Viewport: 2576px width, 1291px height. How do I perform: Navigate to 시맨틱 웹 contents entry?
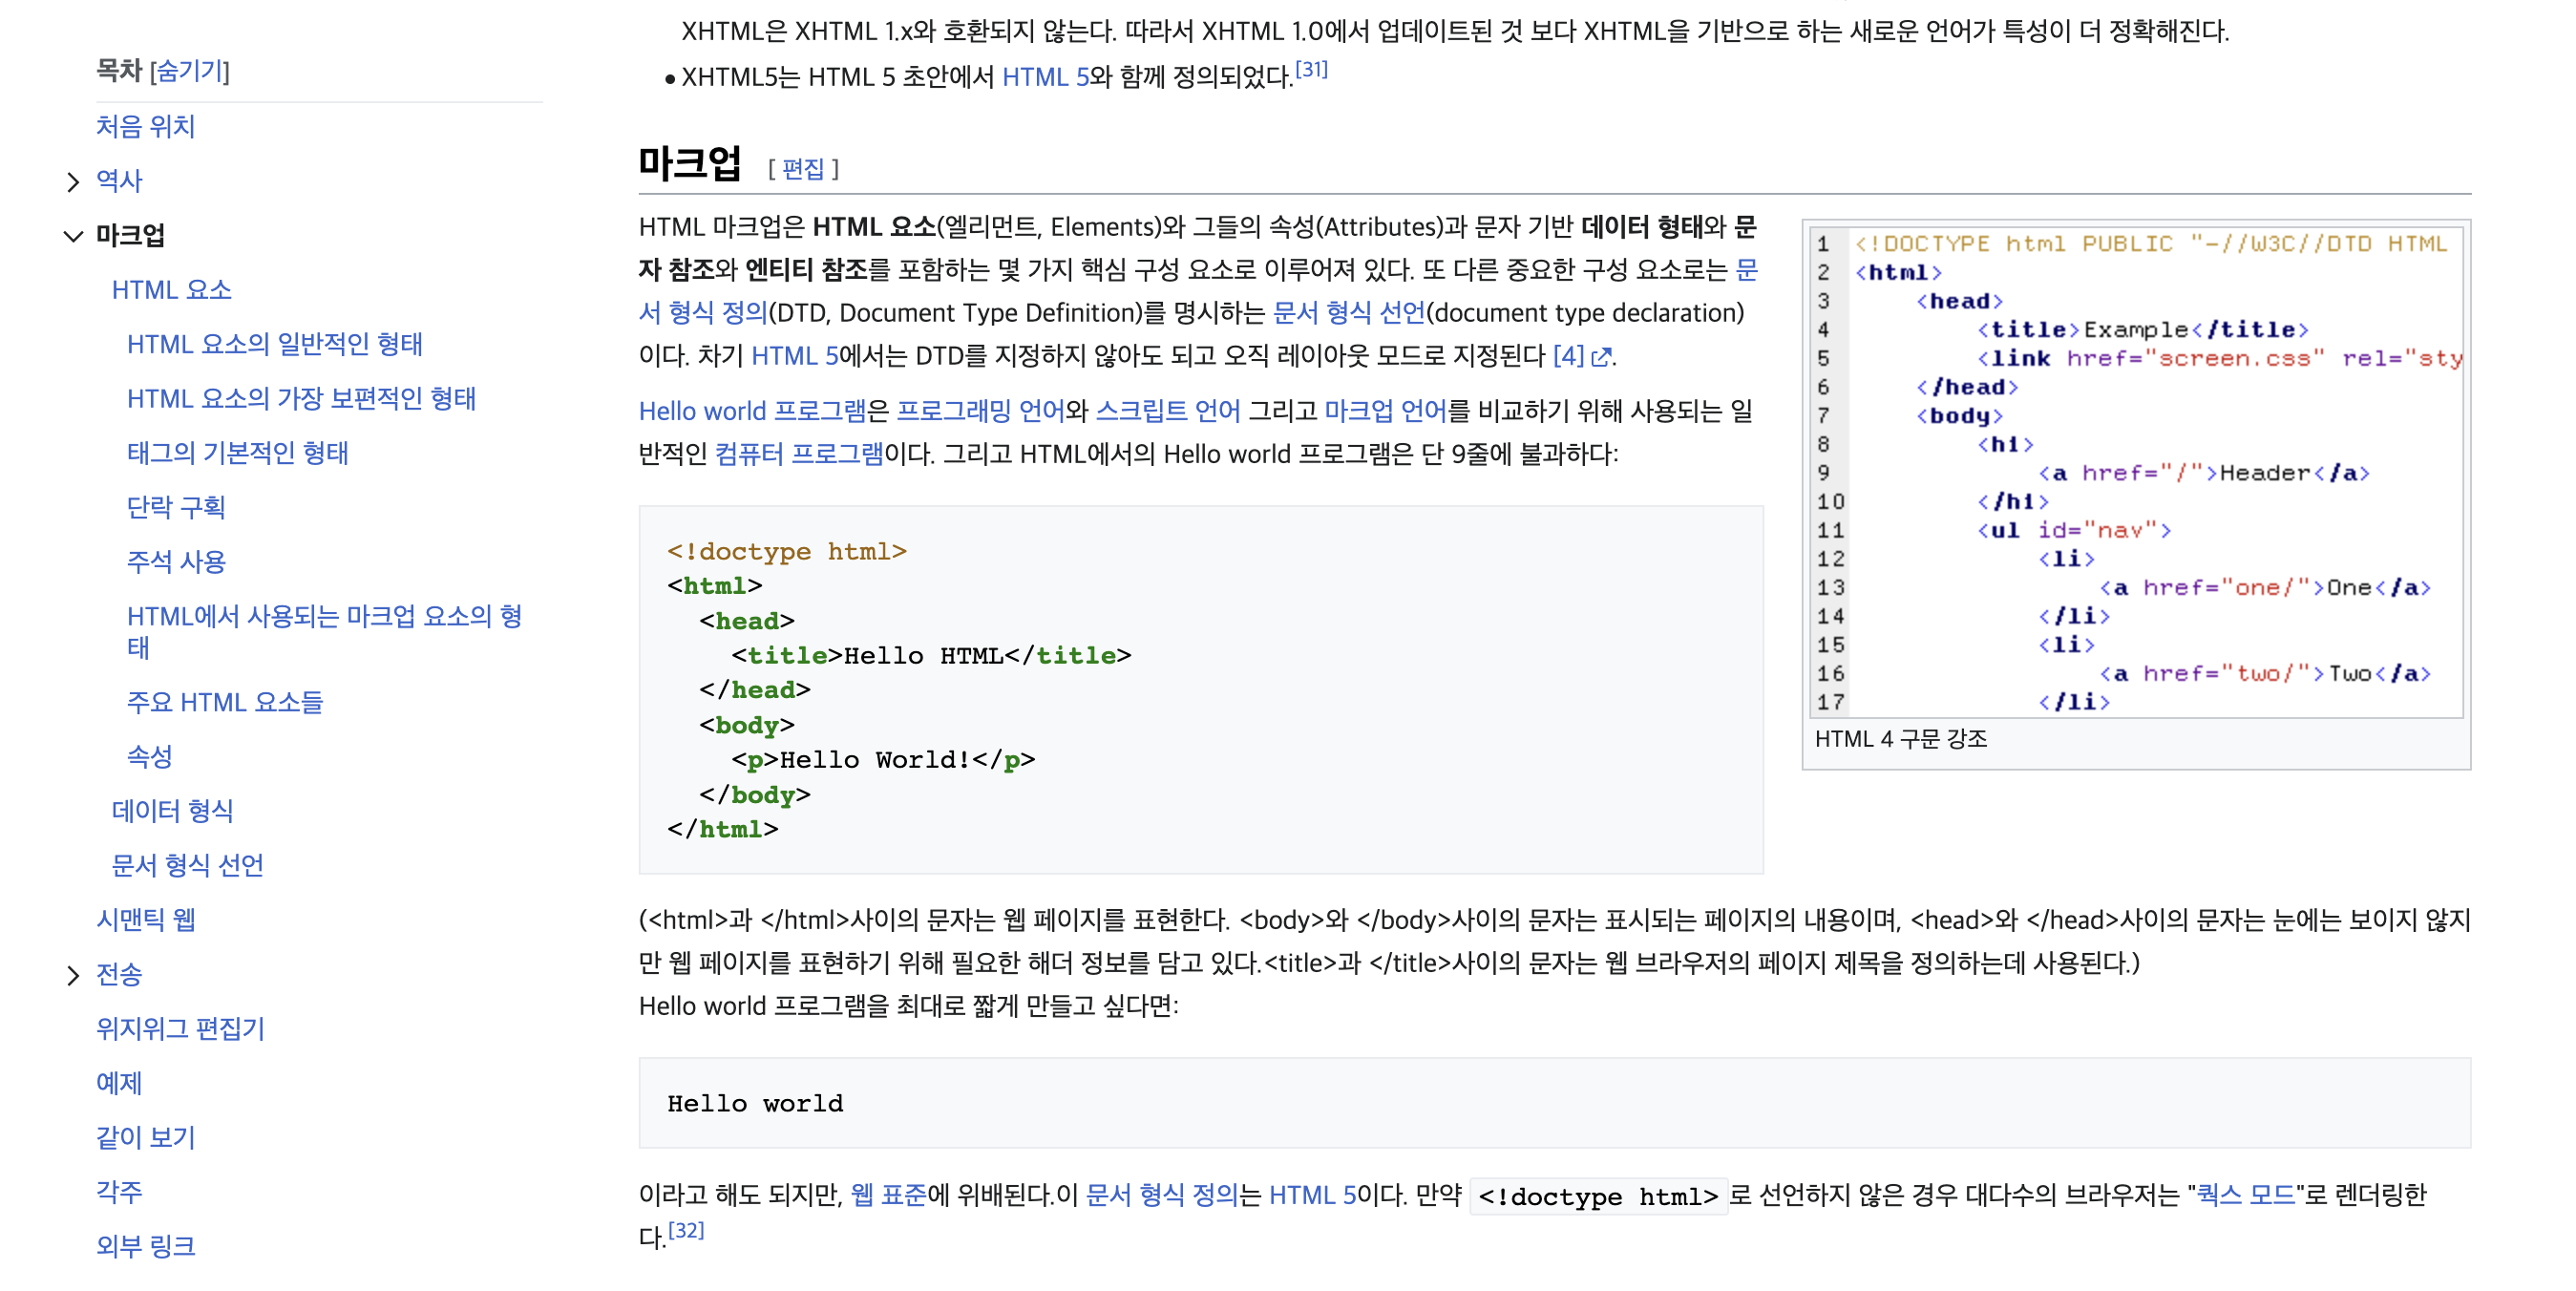pos(145,920)
